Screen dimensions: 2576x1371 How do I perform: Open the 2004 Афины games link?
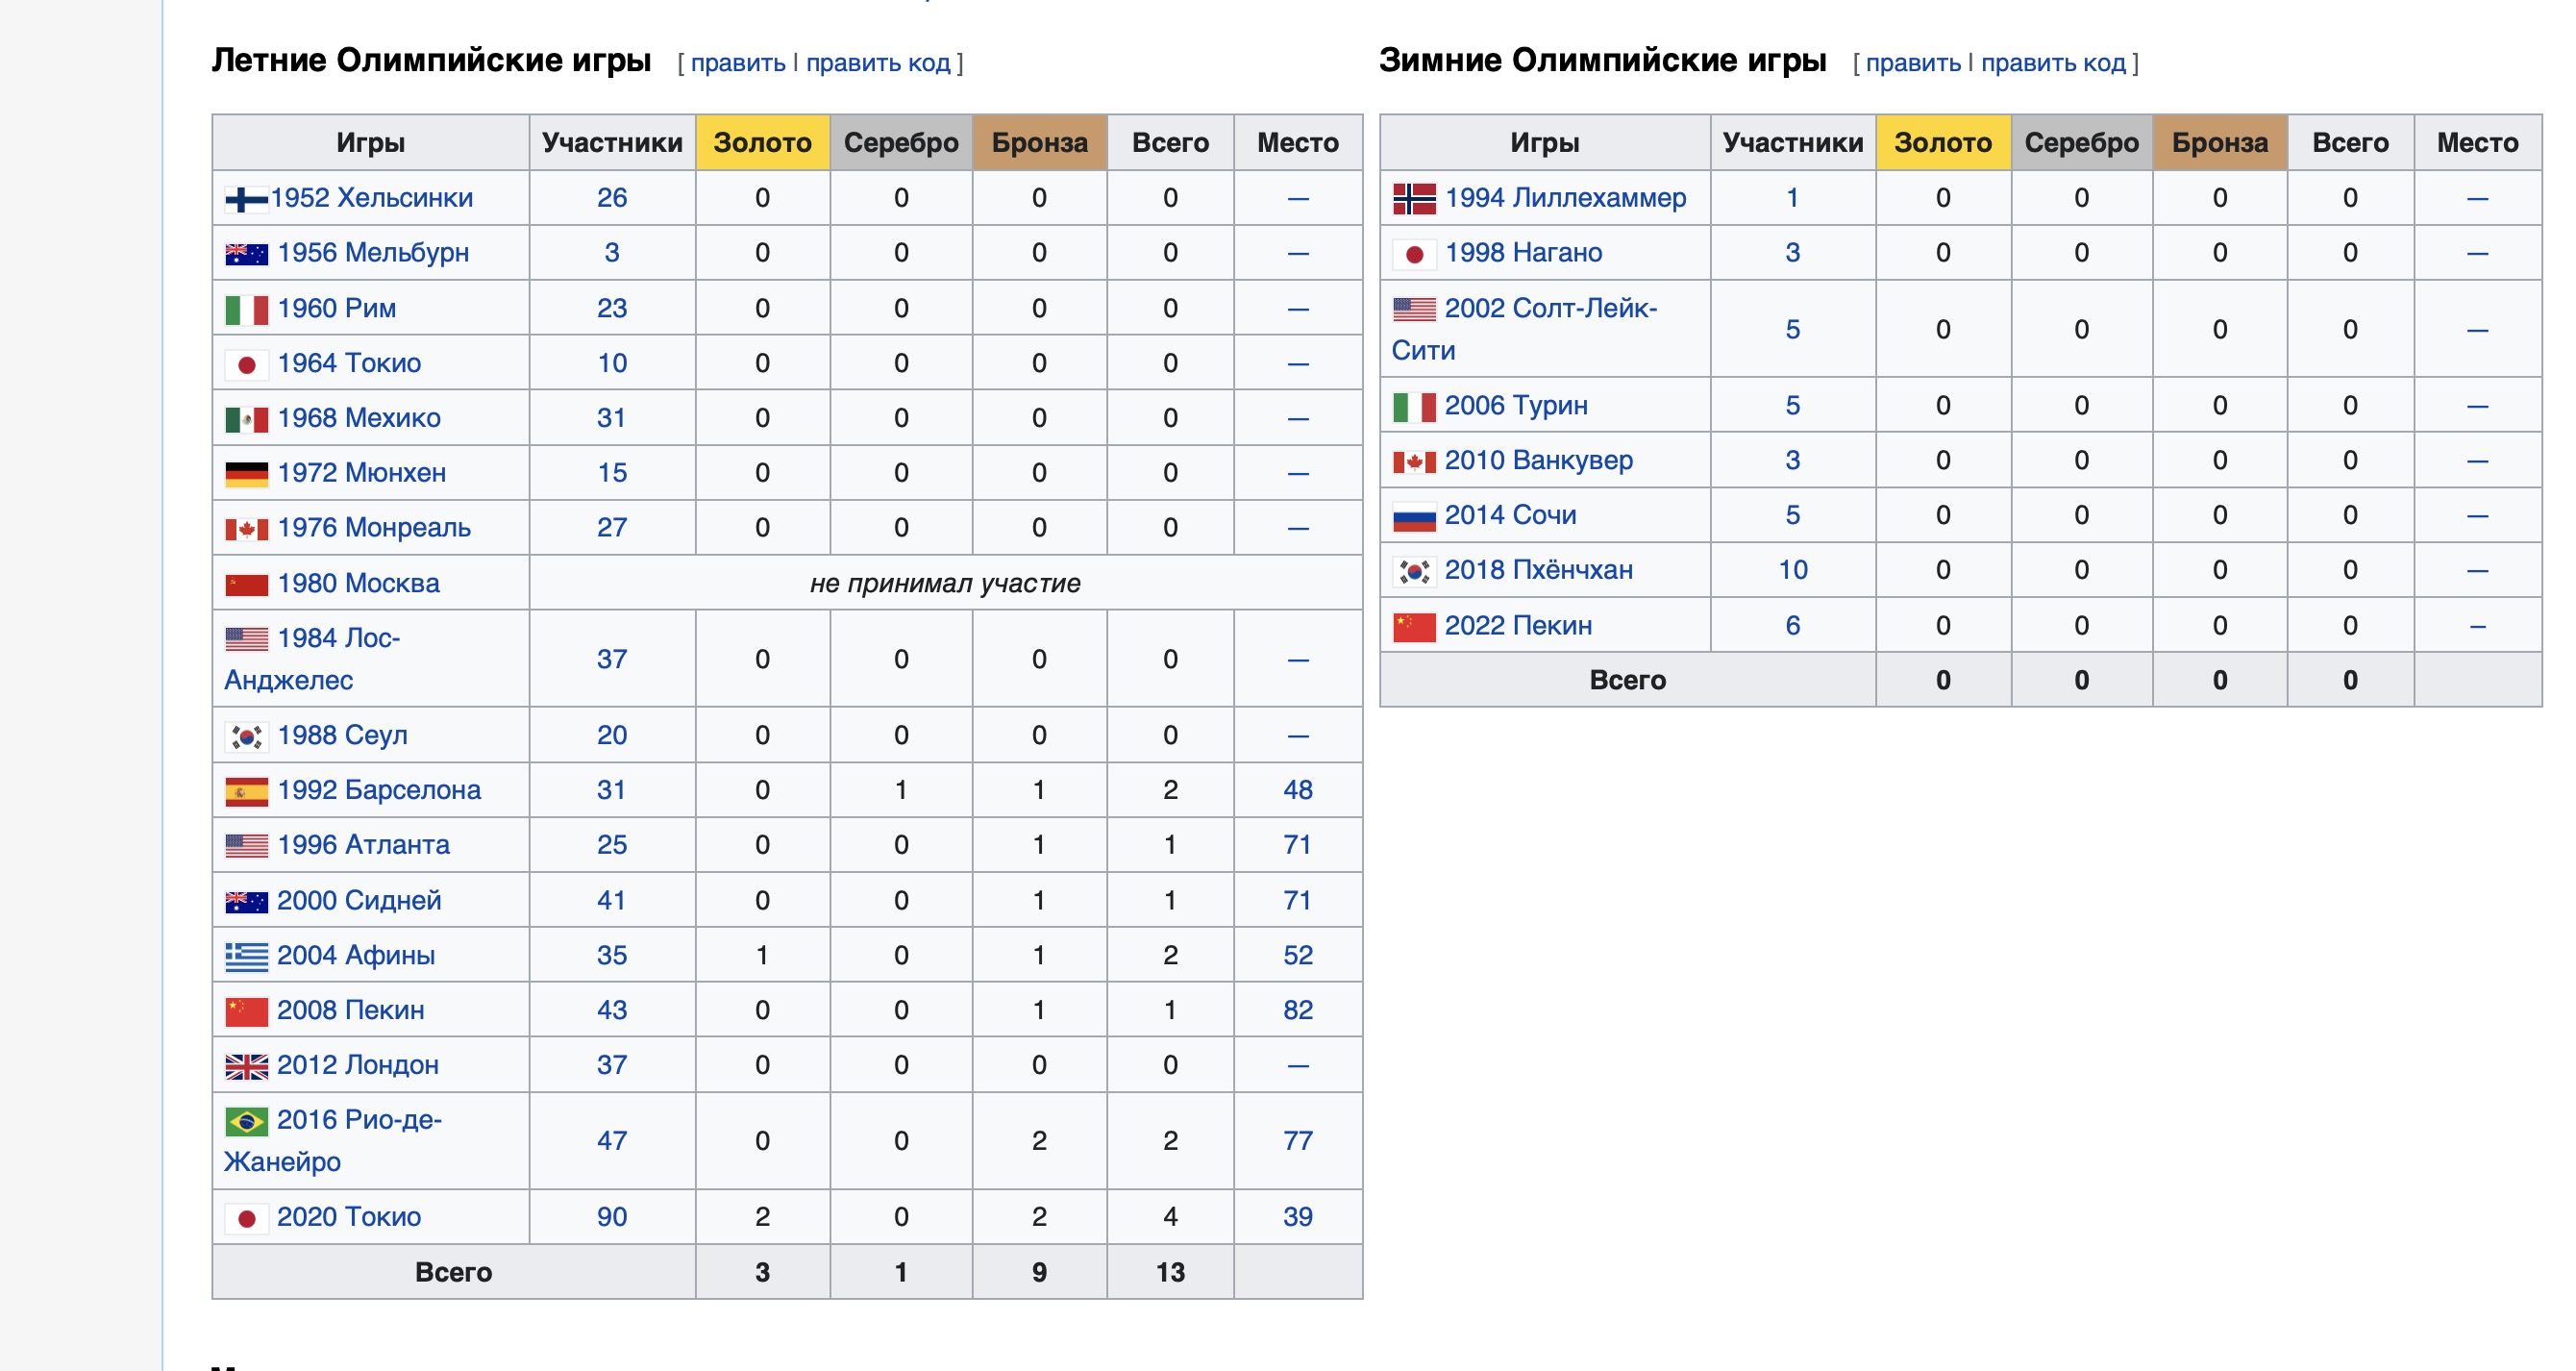[x=356, y=955]
